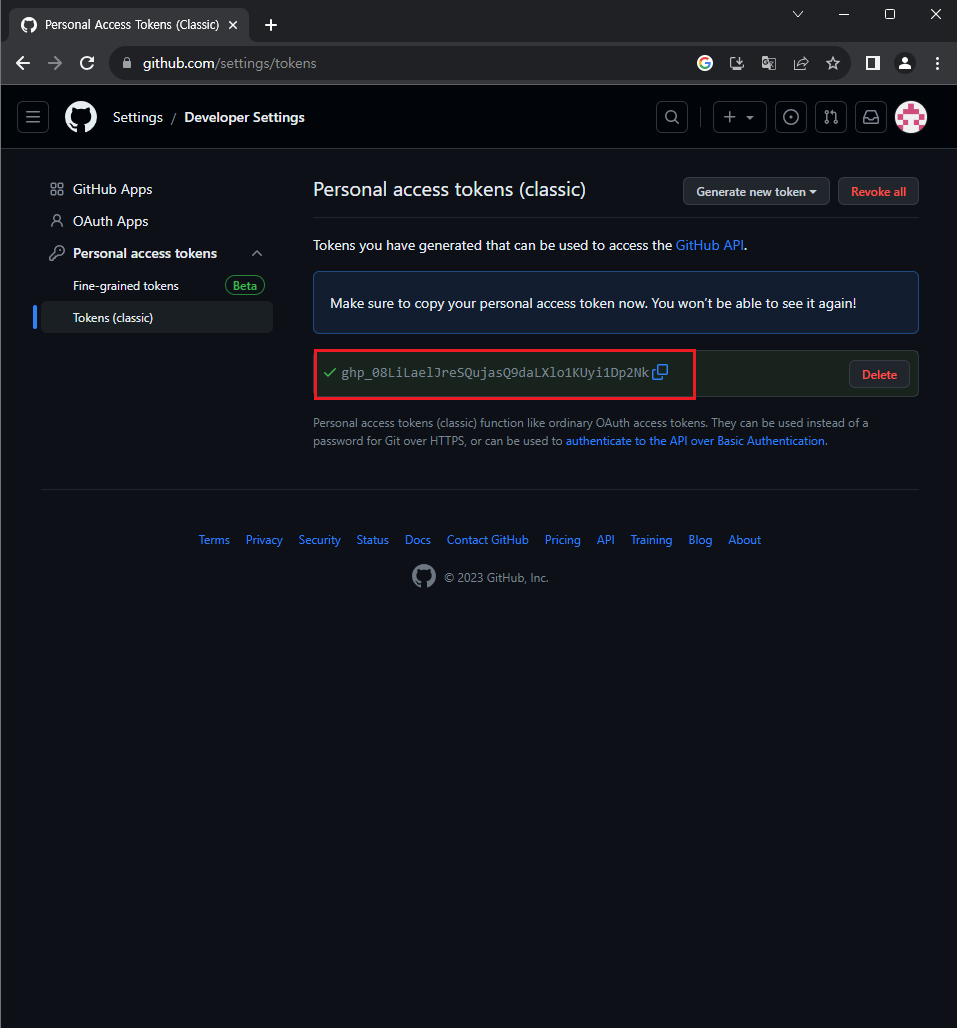This screenshot has width=957, height=1028.
Task: Click the browser address bar URL
Action: (x=229, y=63)
